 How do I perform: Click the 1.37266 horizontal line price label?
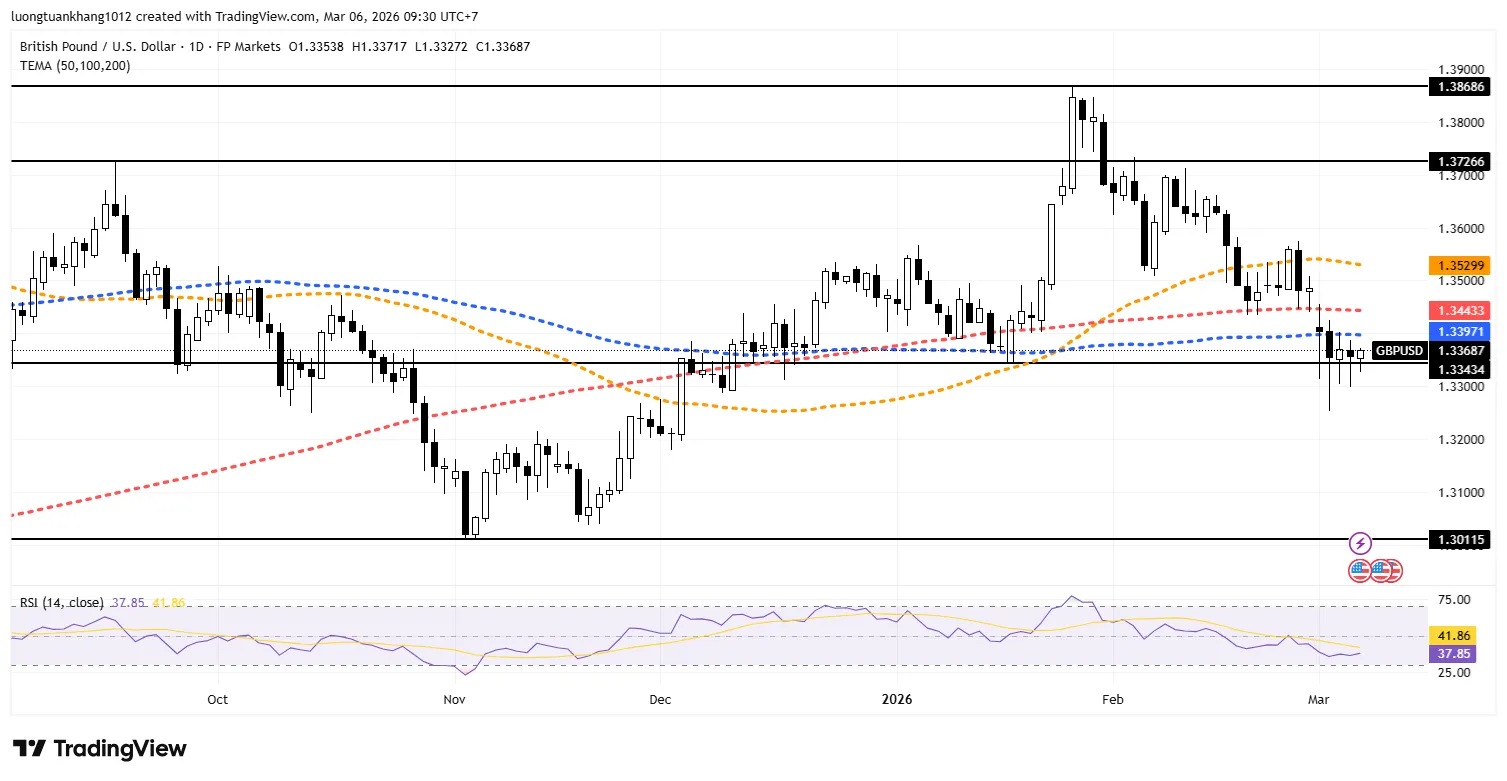pyautogui.click(x=1462, y=161)
